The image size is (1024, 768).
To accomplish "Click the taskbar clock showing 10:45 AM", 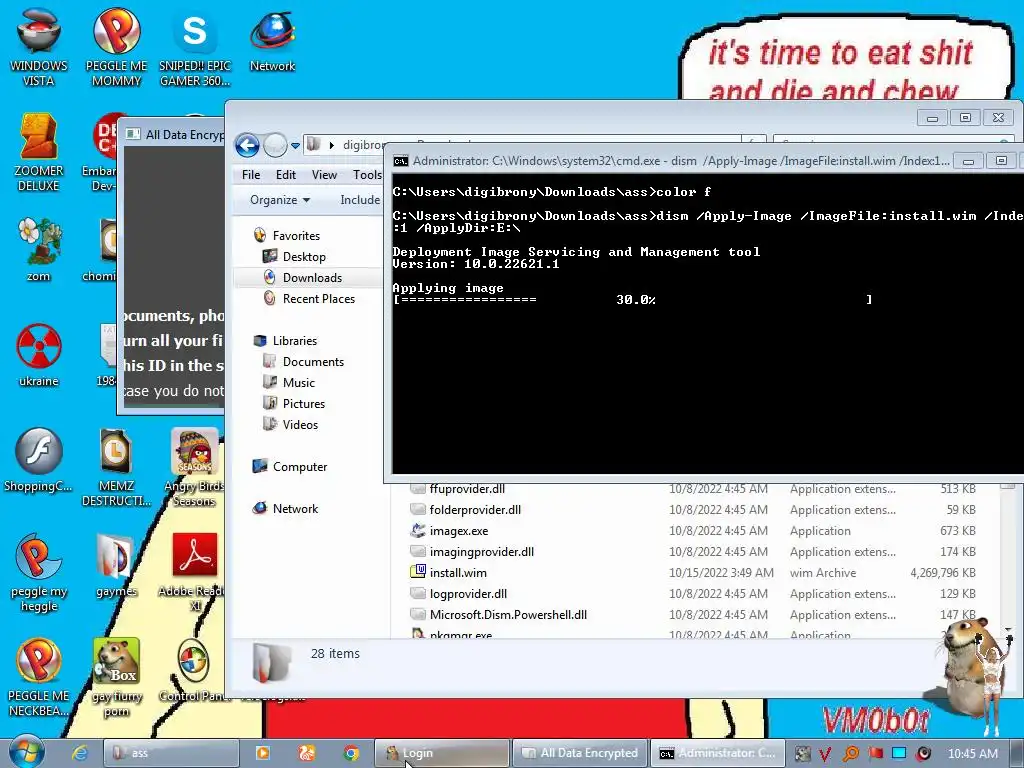I will coord(972,753).
